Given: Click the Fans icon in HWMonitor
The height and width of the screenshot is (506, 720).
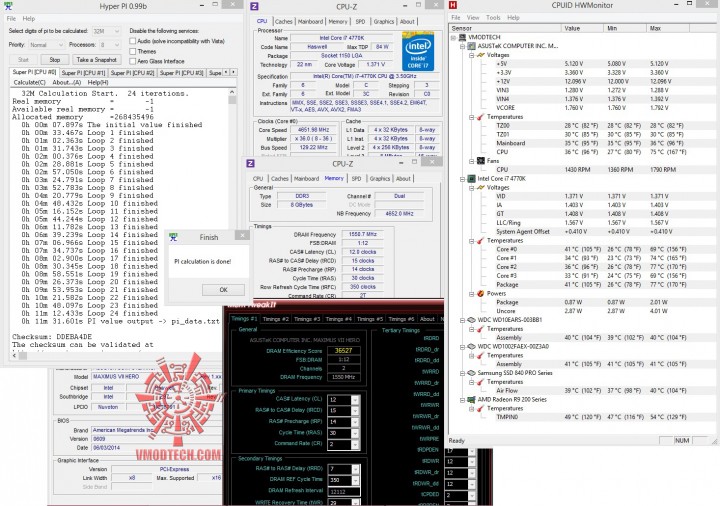Looking at the screenshot, I should pyautogui.click(x=481, y=161).
